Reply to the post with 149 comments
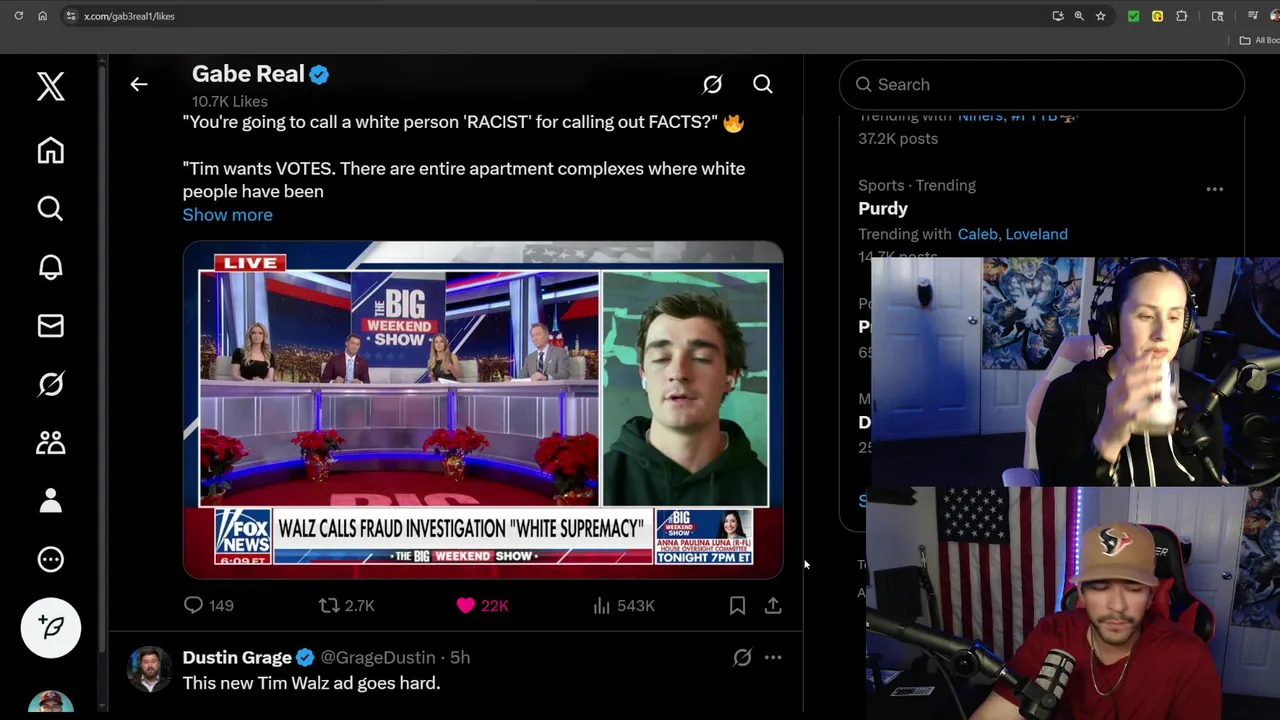The image size is (1280, 720). [208, 605]
